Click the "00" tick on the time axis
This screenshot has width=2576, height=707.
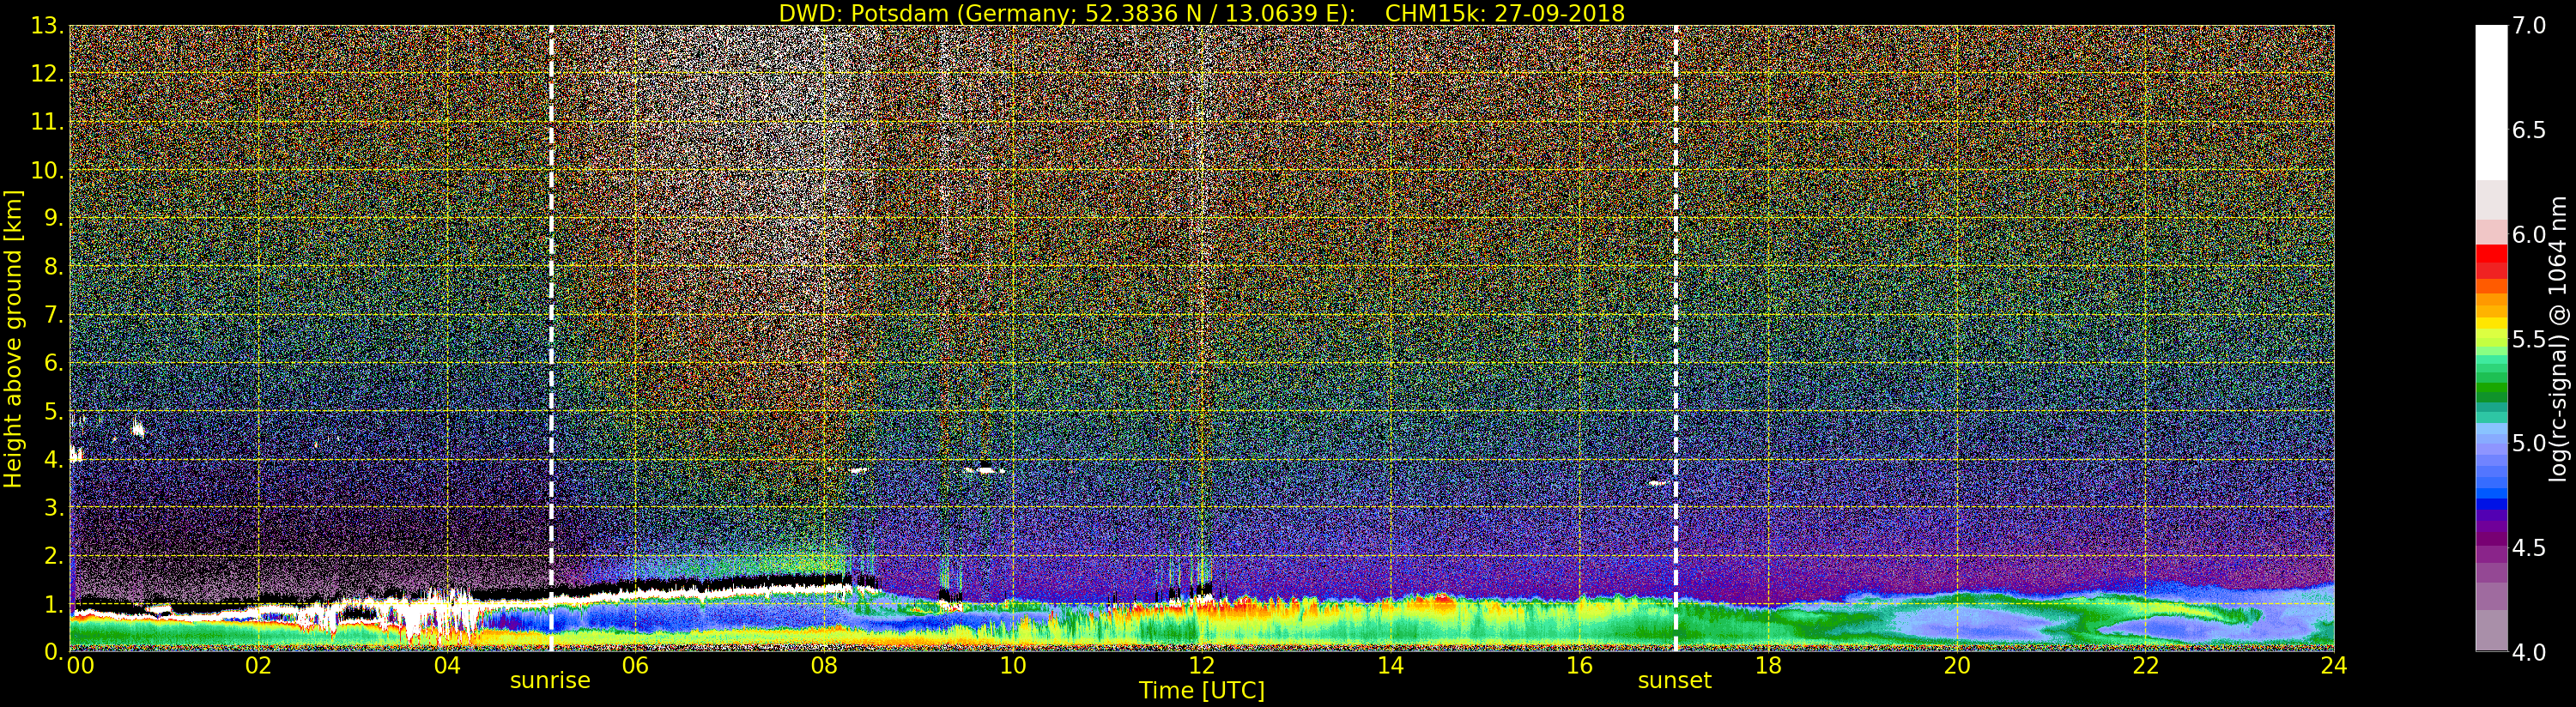80,665
